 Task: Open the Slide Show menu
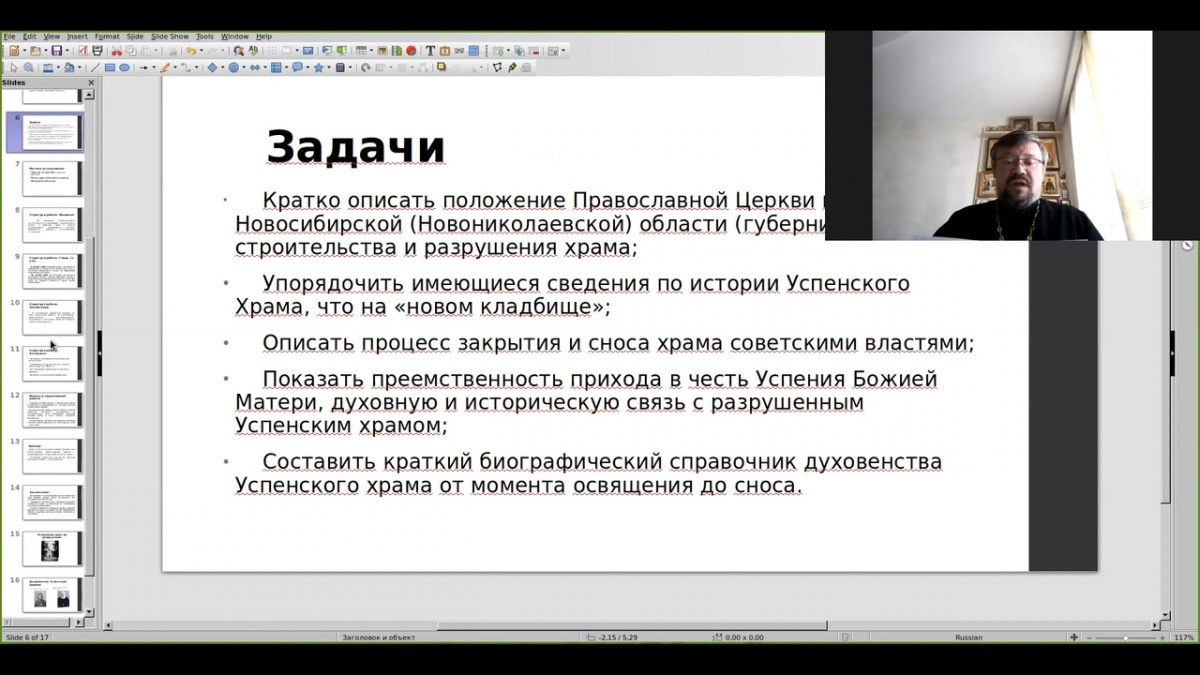pyautogui.click(x=169, y=36)
